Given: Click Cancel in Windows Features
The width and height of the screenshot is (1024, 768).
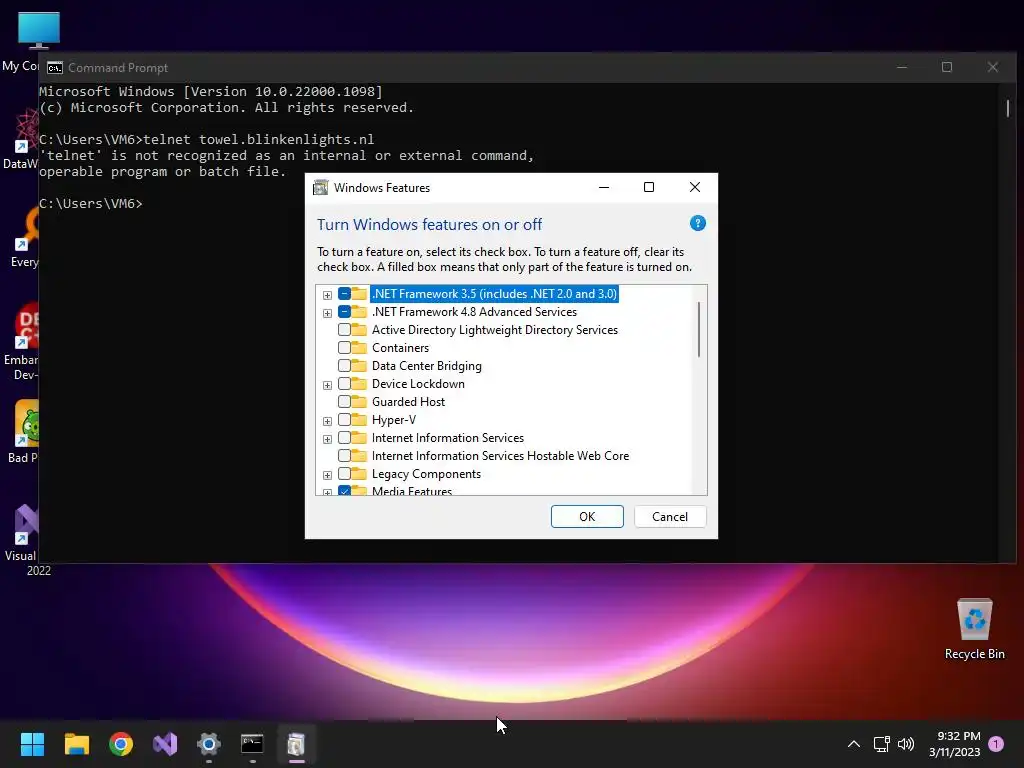Looking at the screenshot, I should click(x=670, y=517).
